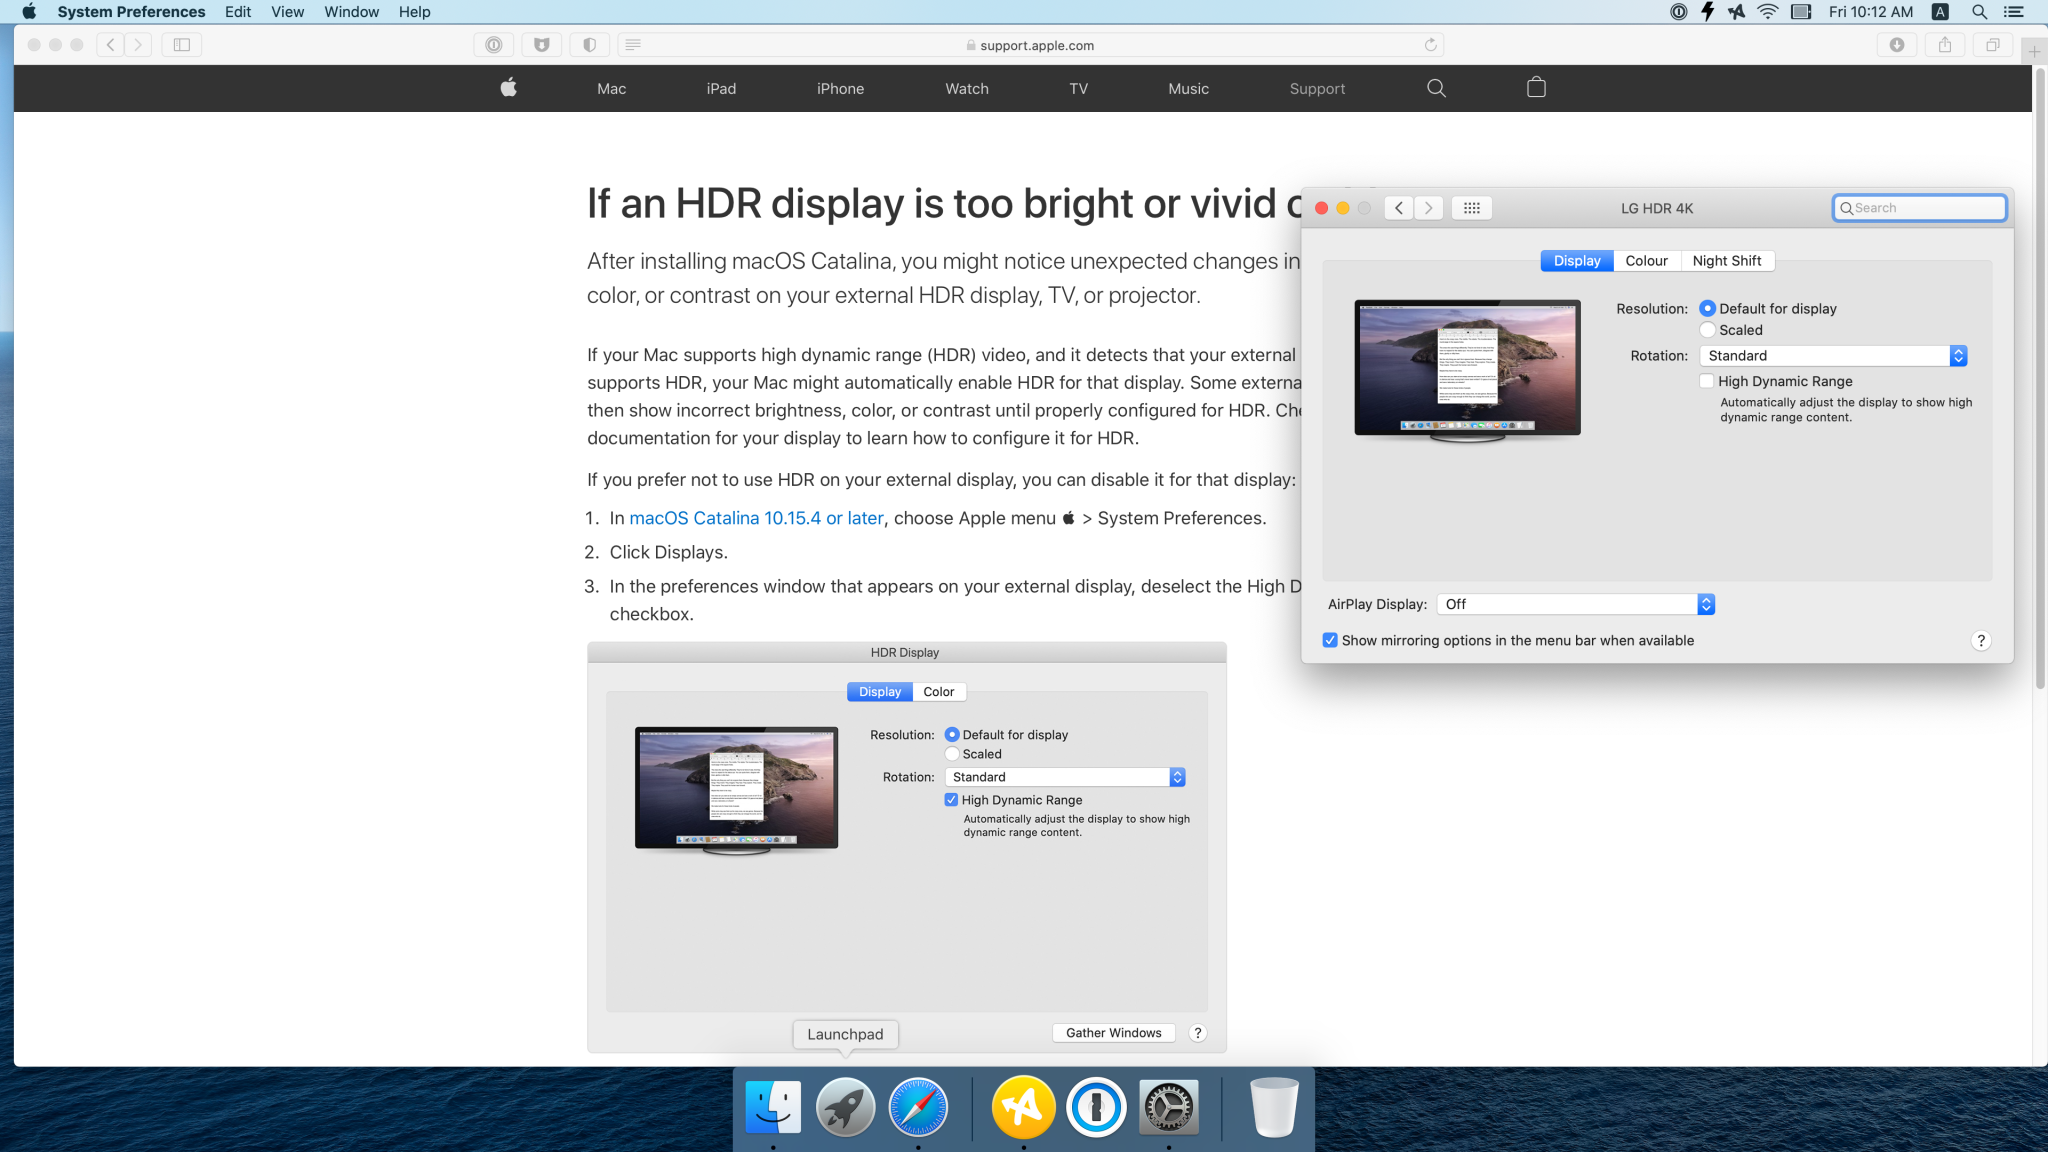Open shopping bag on Apple website
This screenshot has height=1152, width=2048.
coord(1536,88)
